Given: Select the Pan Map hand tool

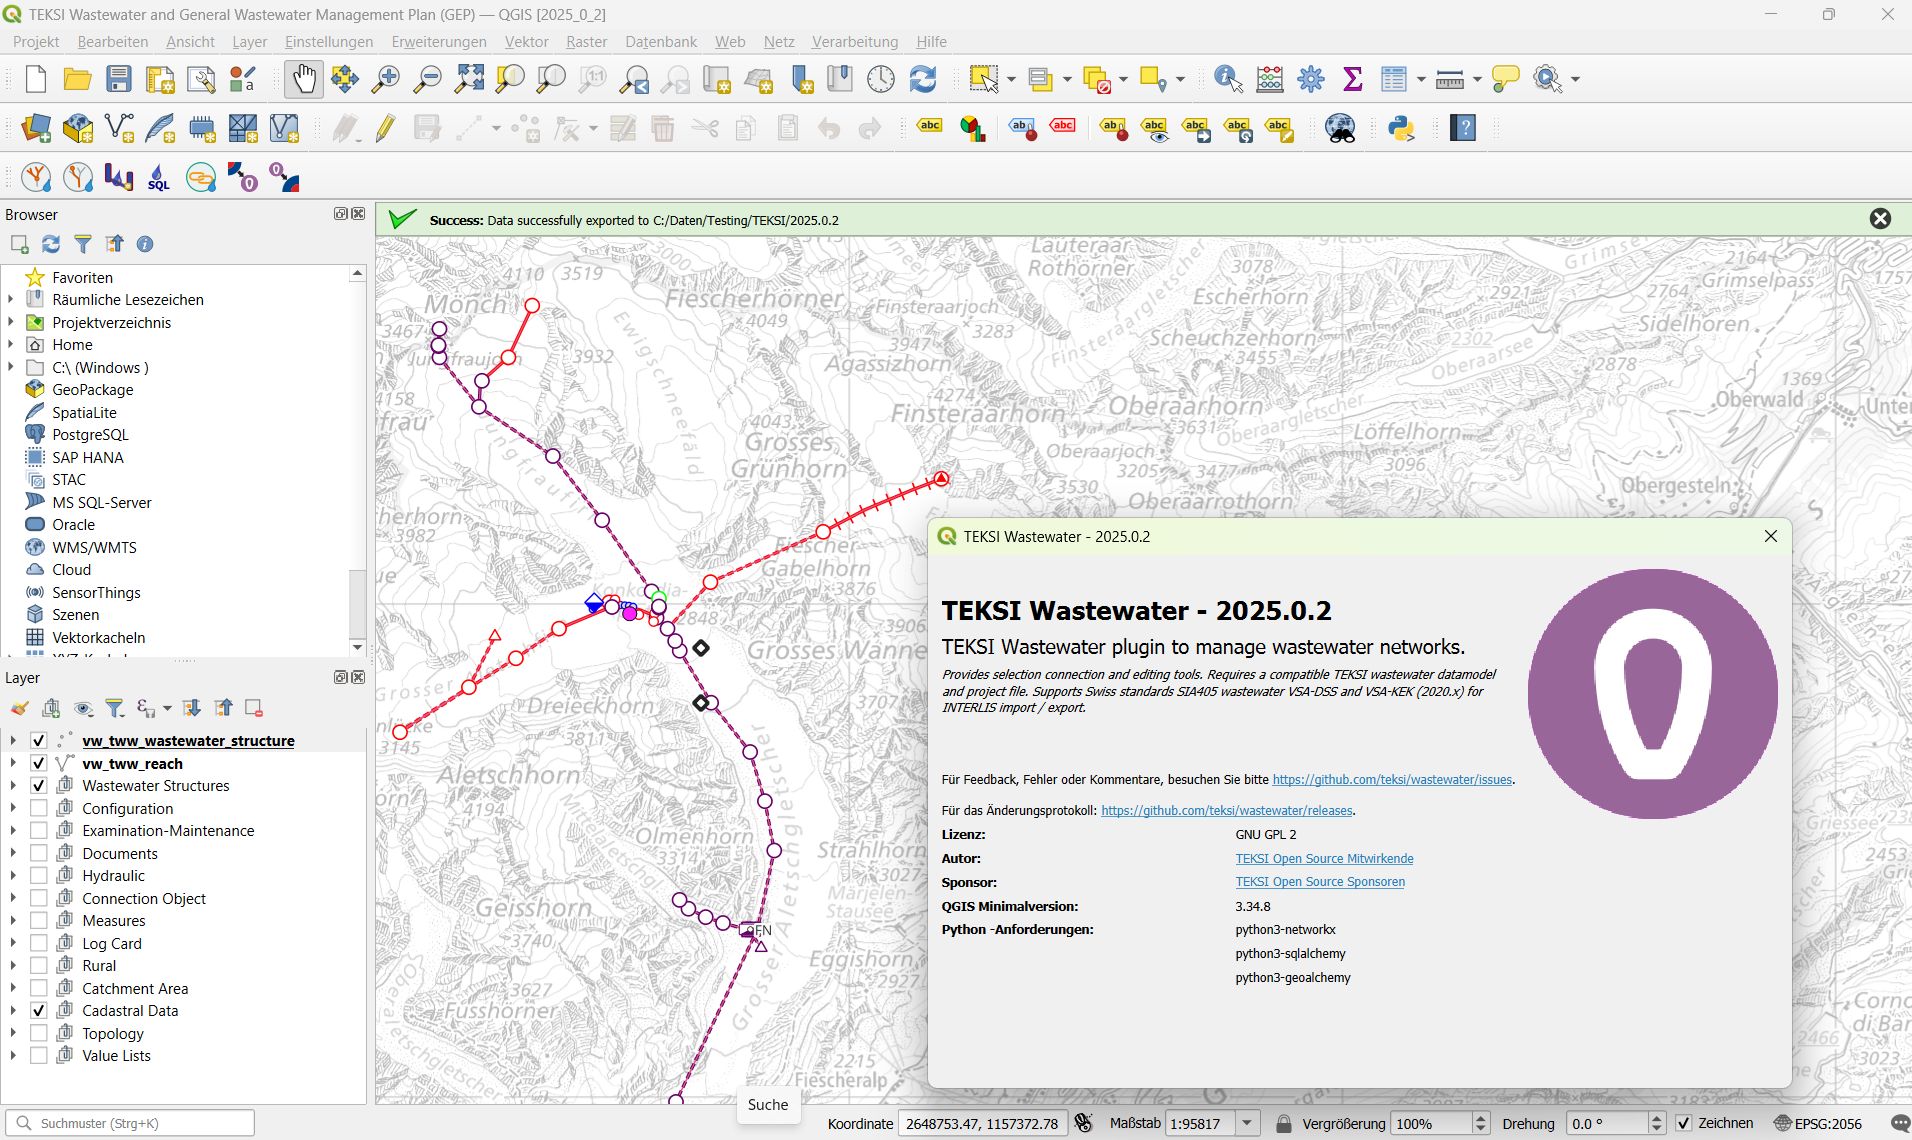Looking at the screenshot, I should point(303,79).
